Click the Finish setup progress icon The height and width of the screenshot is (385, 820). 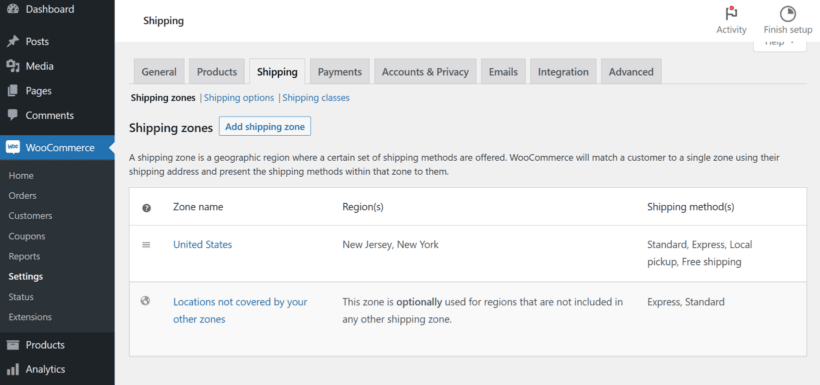(788, 14)
